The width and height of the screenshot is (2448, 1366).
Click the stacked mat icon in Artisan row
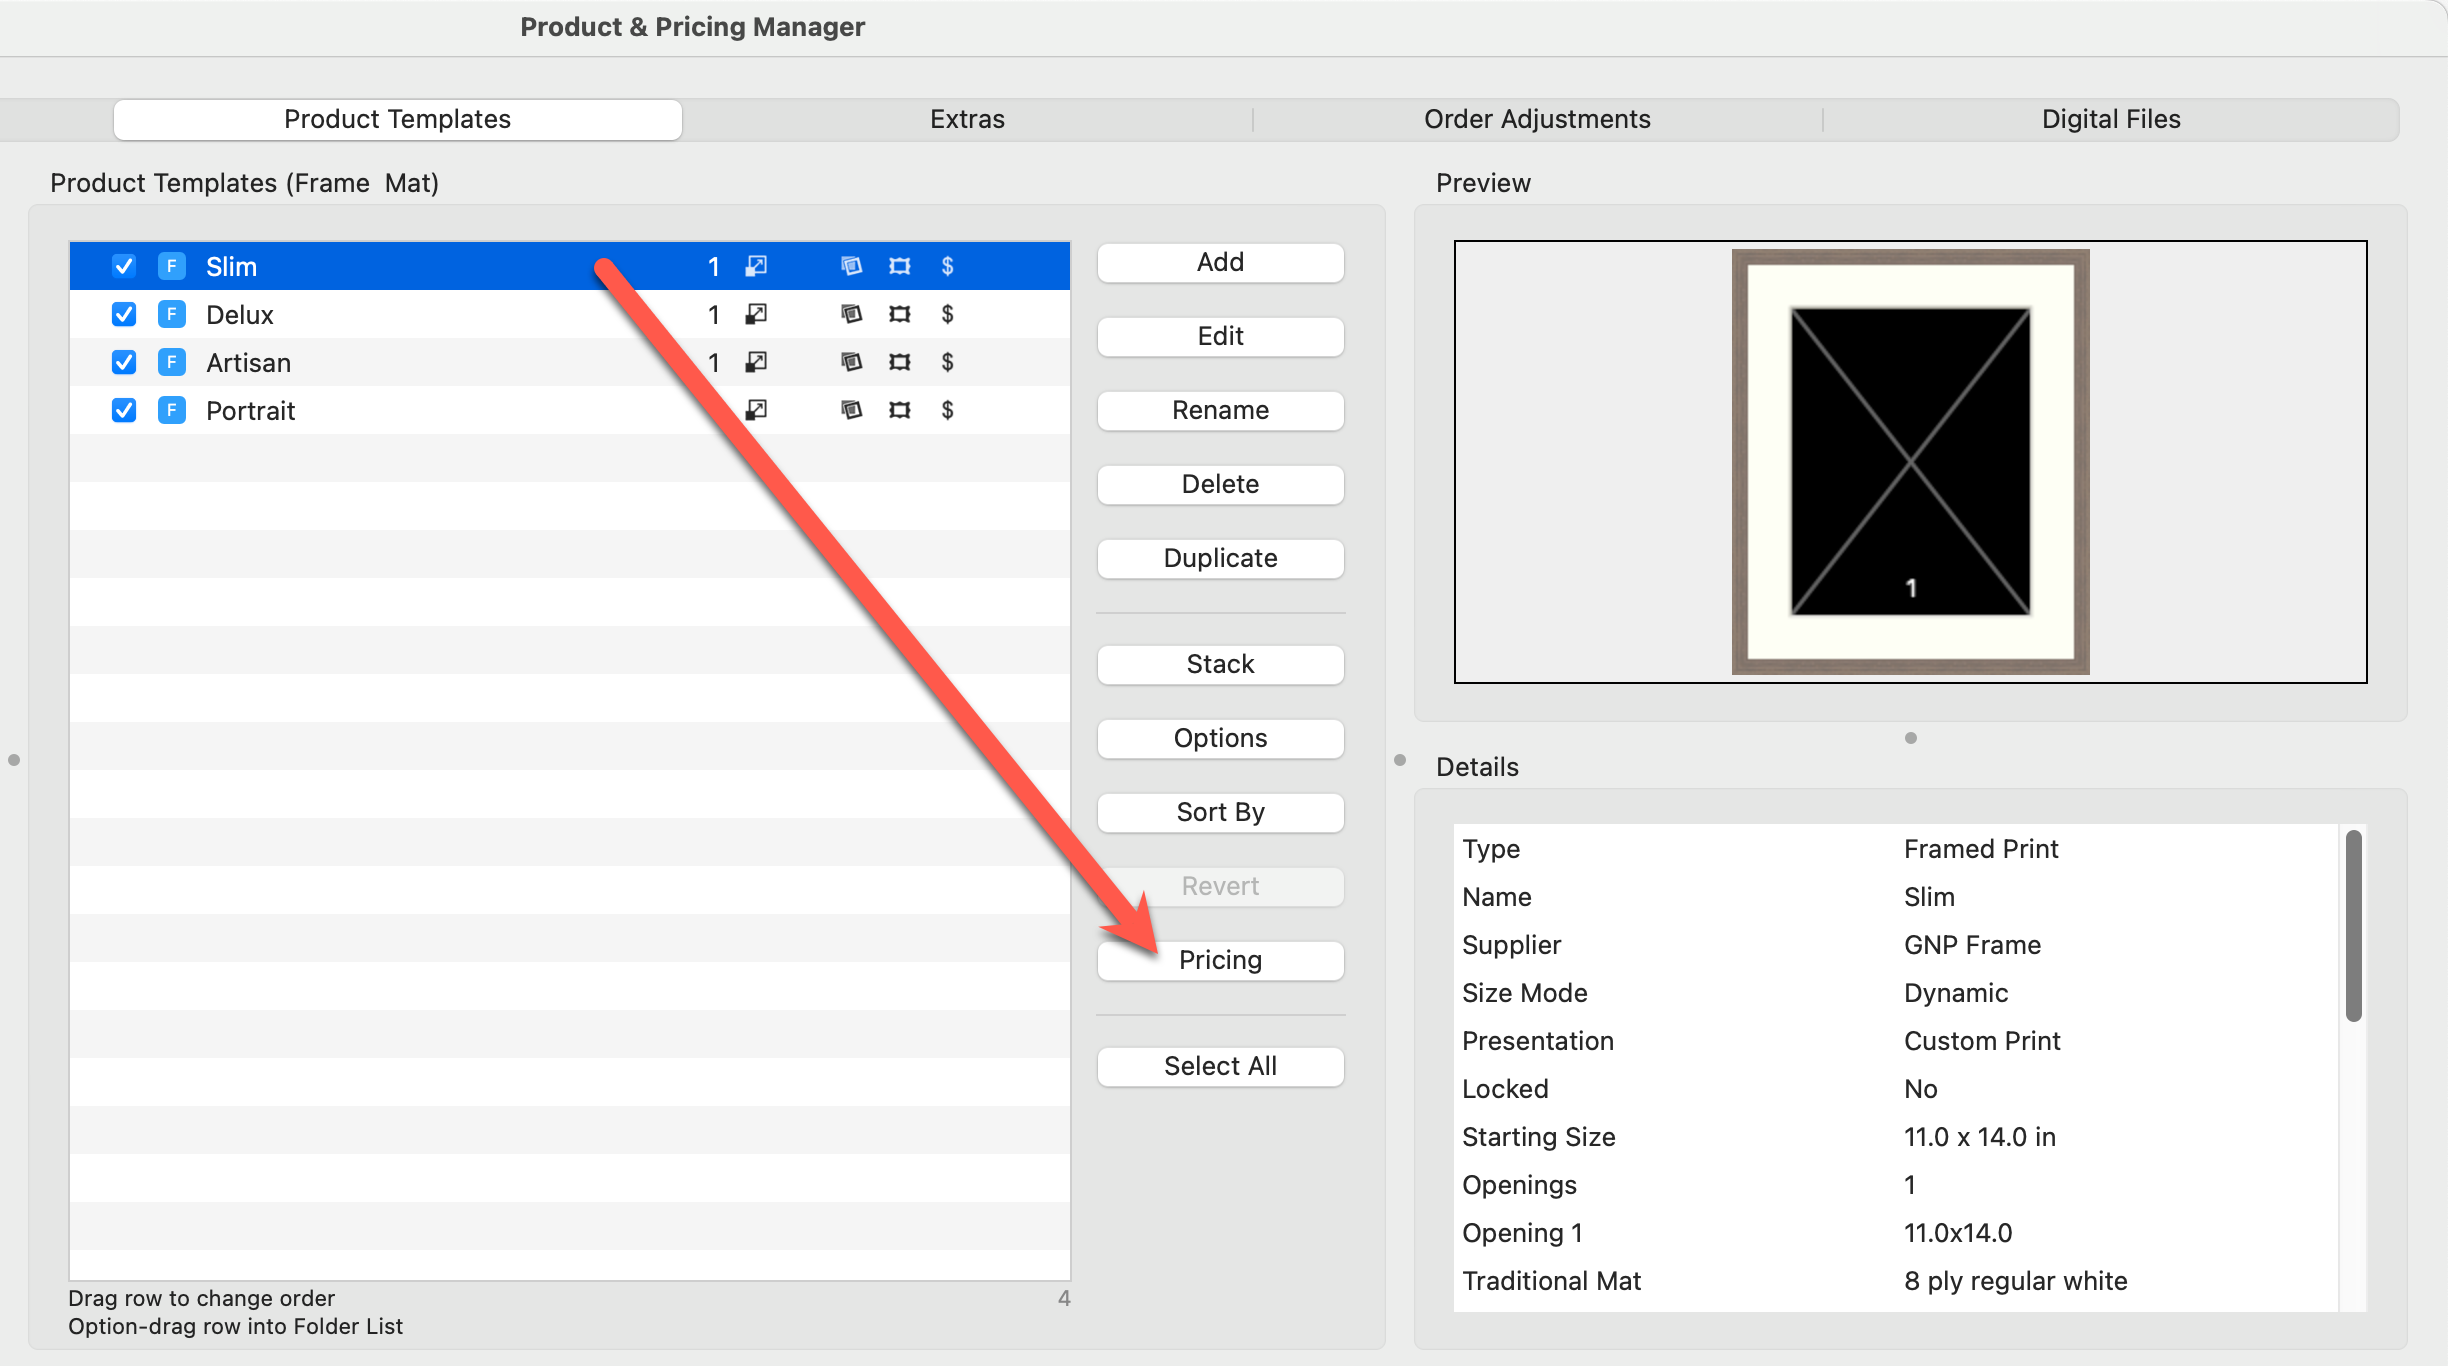tap(851, 362)
